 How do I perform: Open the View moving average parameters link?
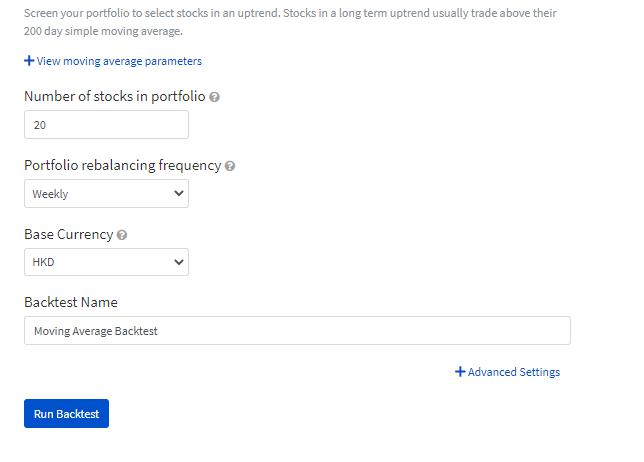click(x=119, y=61)
